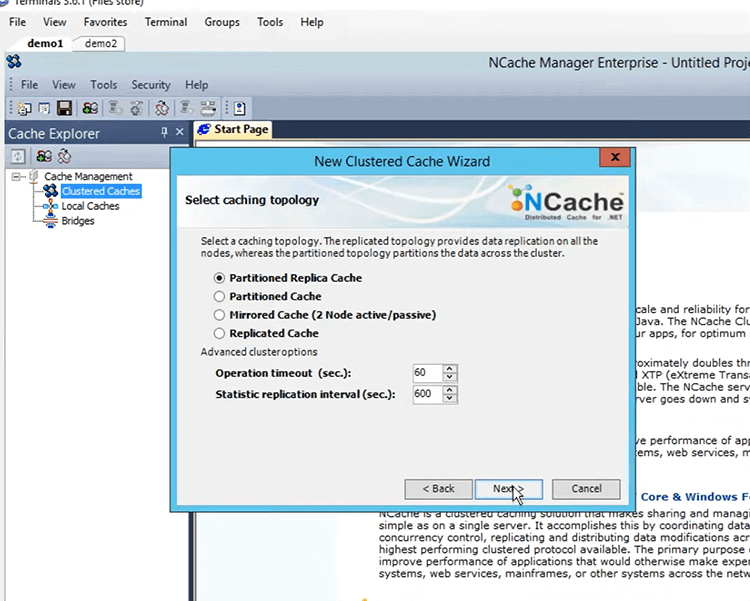
Task: Open NCache Manager Help menu
Action: [197, 85]
